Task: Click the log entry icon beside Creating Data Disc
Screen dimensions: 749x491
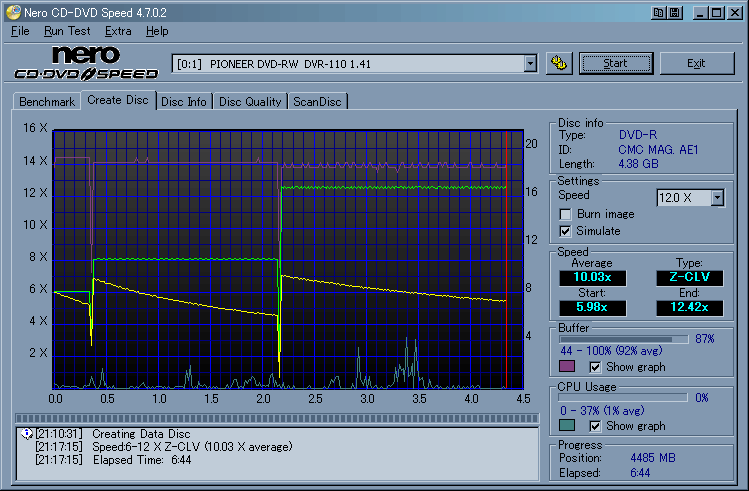Action: pos(26,434)
